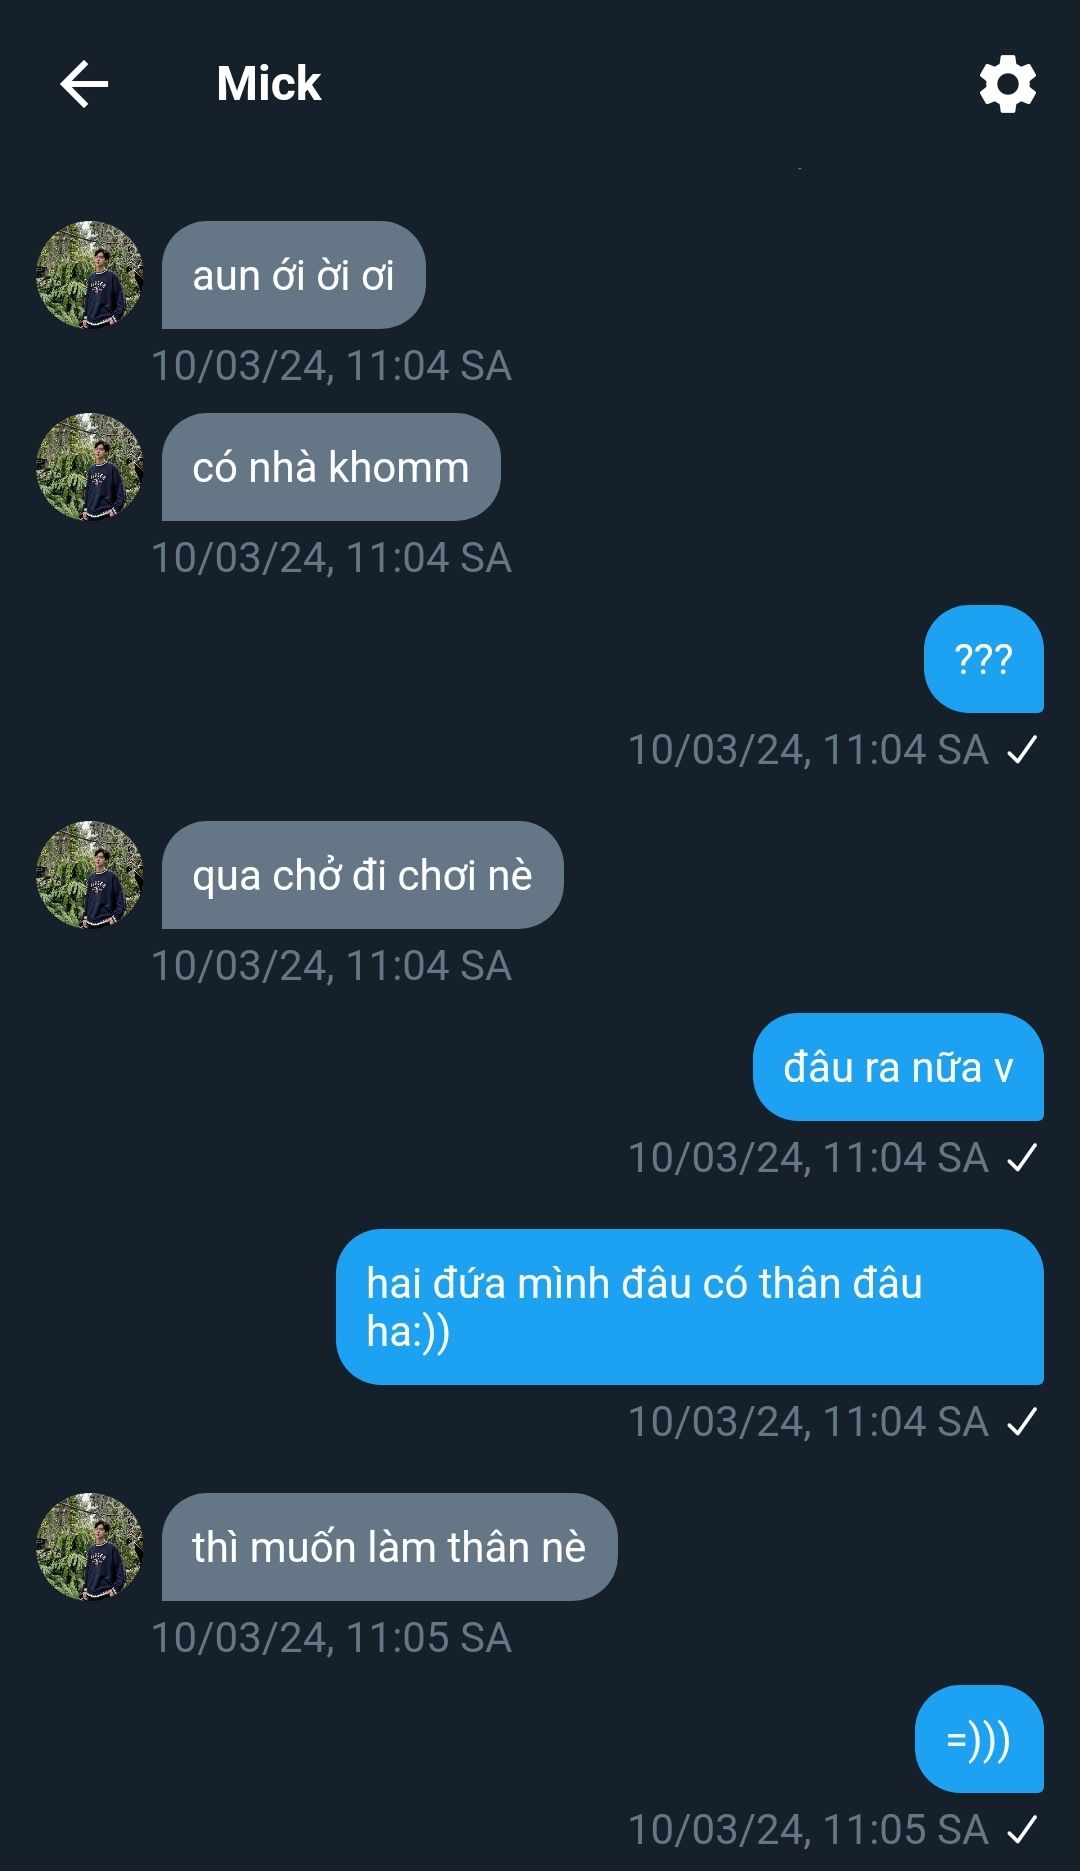Screen dimensions: 1080x1871
Task: Tap avatar beside "có nhà khomm"
Action: [90, 467]
